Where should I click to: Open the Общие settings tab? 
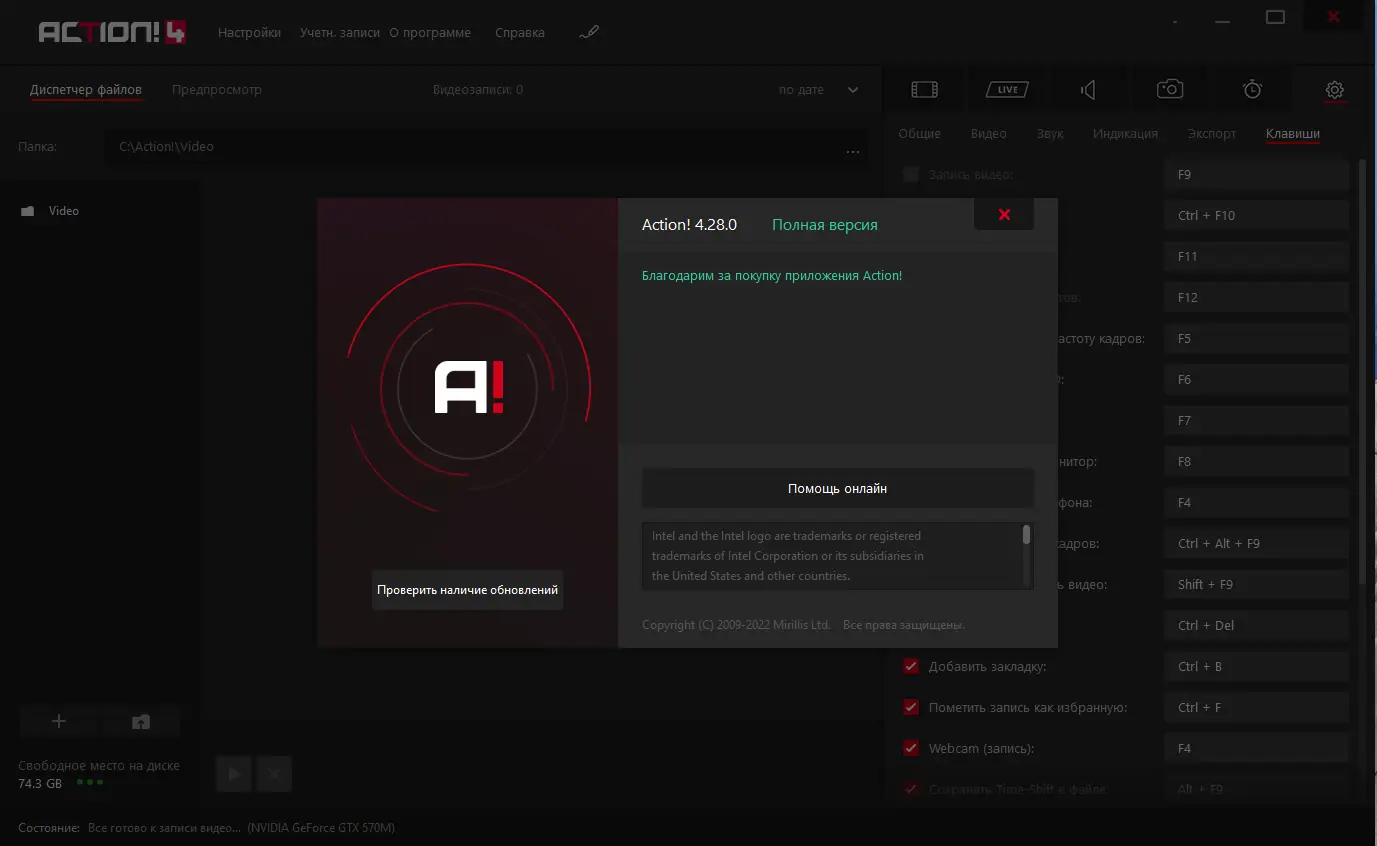pos(919,134)
